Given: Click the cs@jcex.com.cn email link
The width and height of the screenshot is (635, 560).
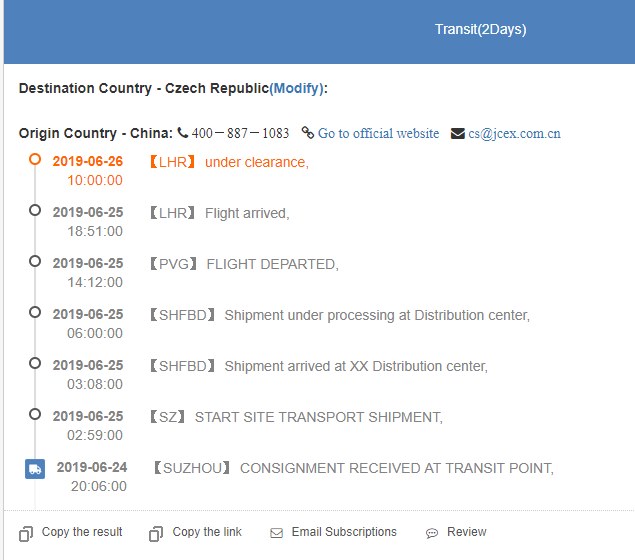Looking at the screenshot, I should [x=514, y=133].
